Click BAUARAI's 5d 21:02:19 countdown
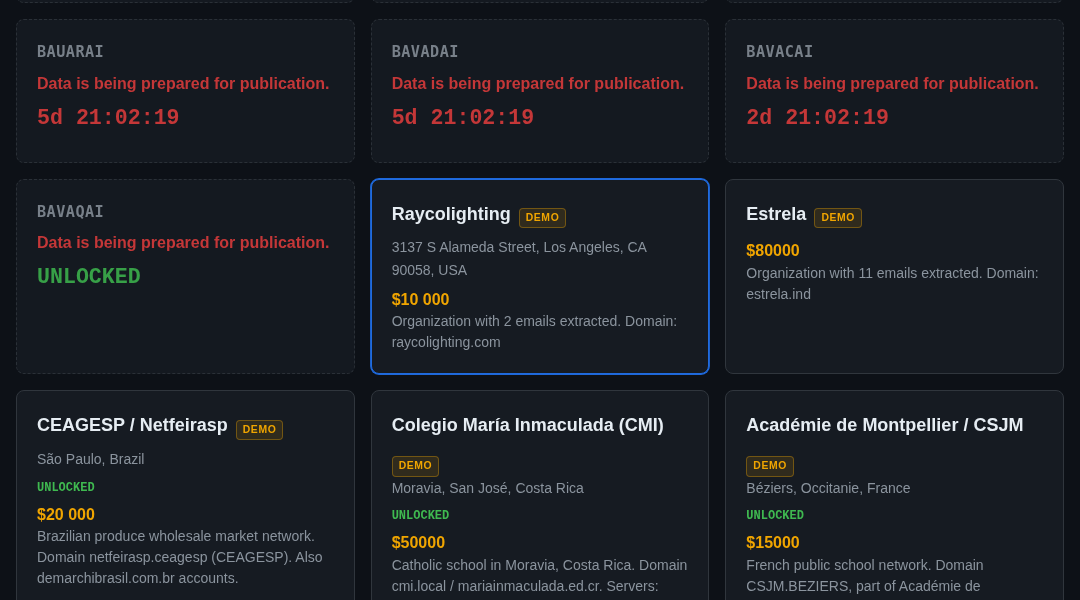 pos(108,117)
